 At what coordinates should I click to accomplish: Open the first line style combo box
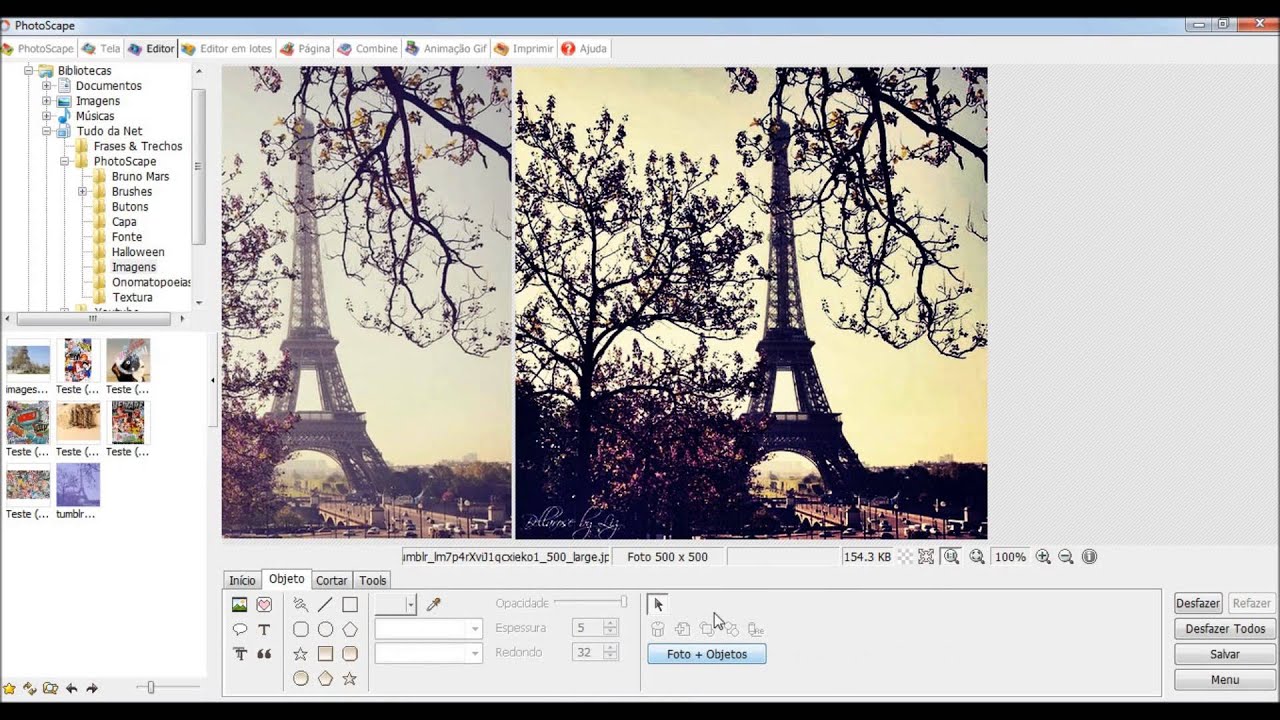click(428, 629)
